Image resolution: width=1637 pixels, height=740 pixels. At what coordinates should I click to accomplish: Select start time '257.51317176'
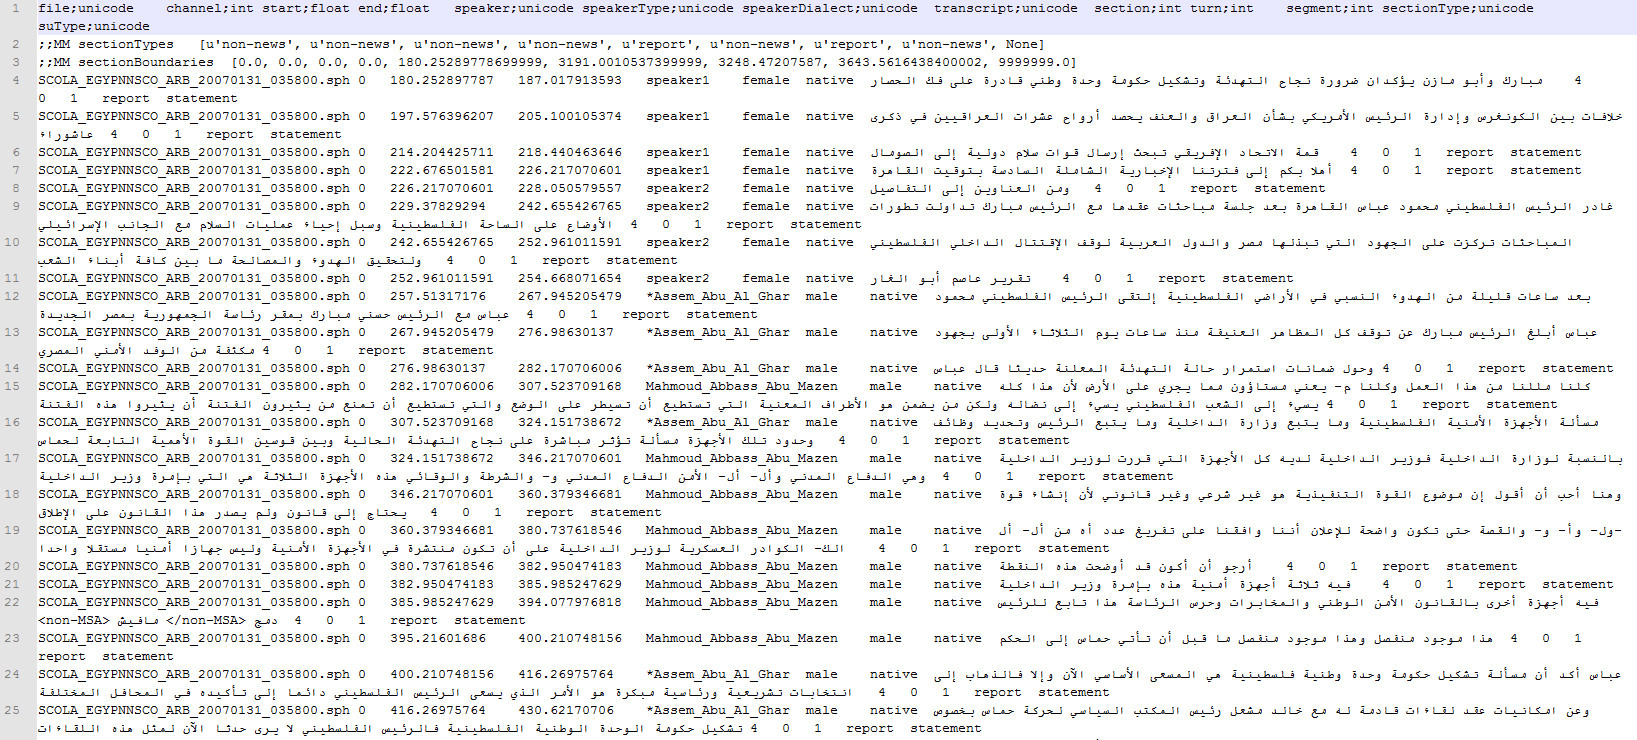438,296
